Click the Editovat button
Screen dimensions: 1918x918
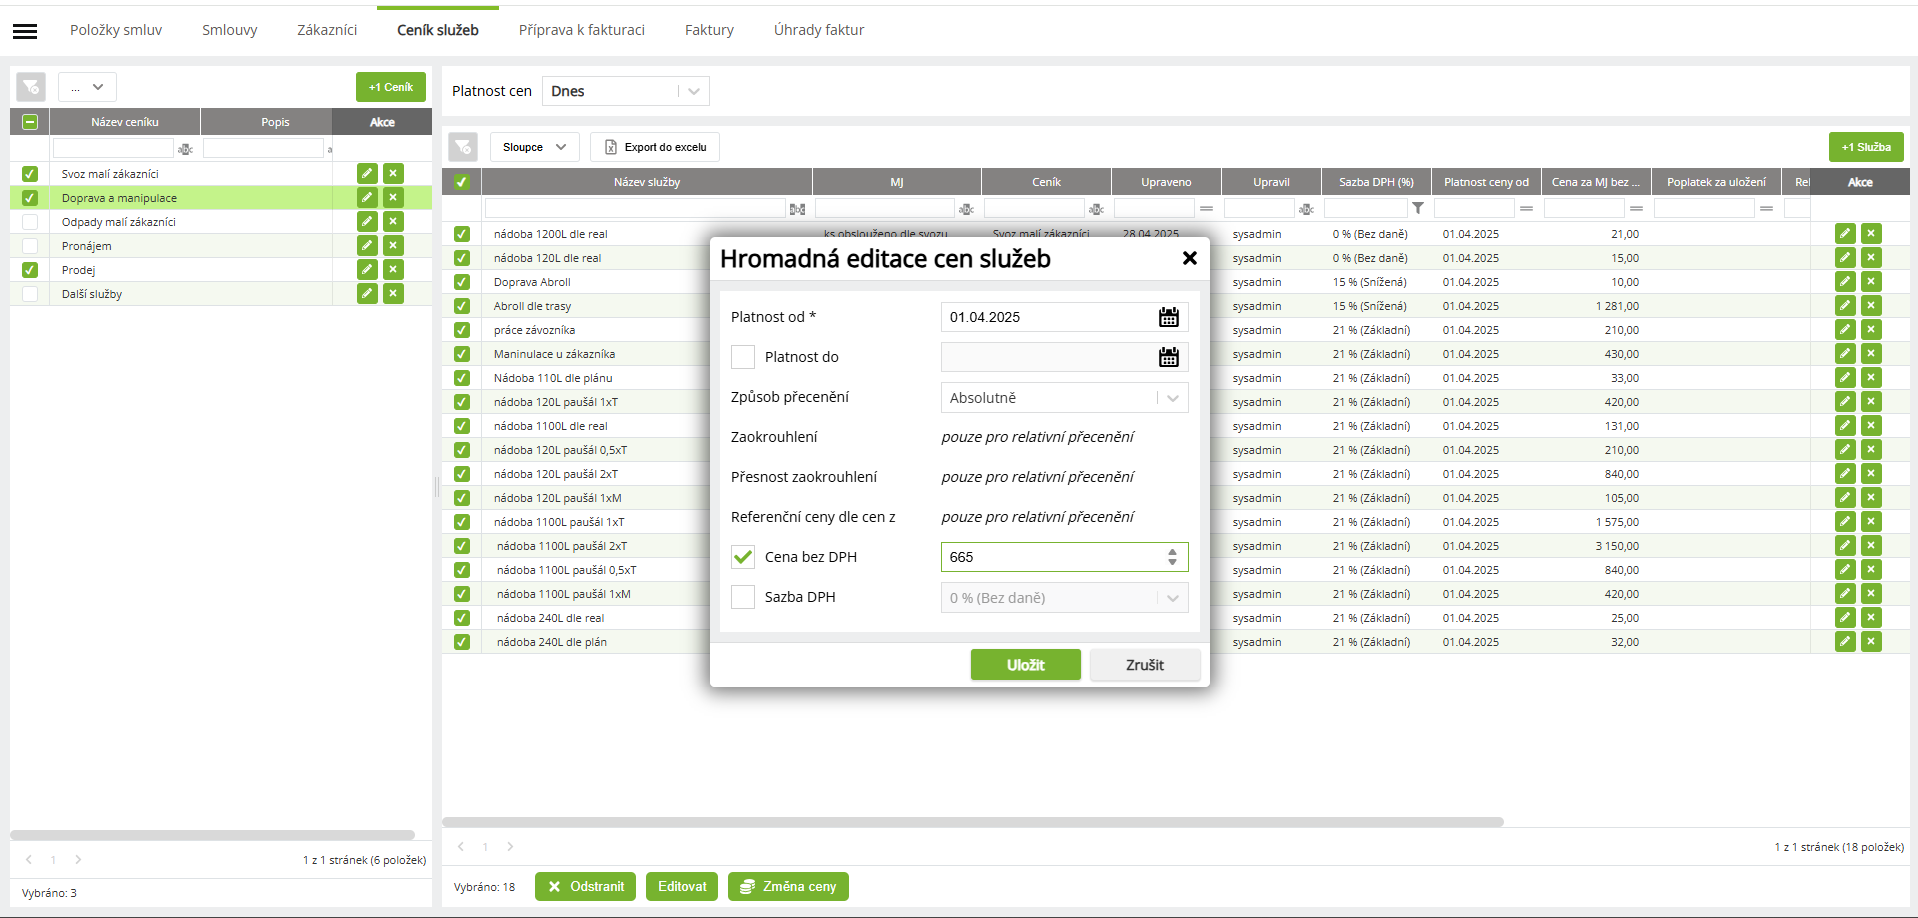682,886
